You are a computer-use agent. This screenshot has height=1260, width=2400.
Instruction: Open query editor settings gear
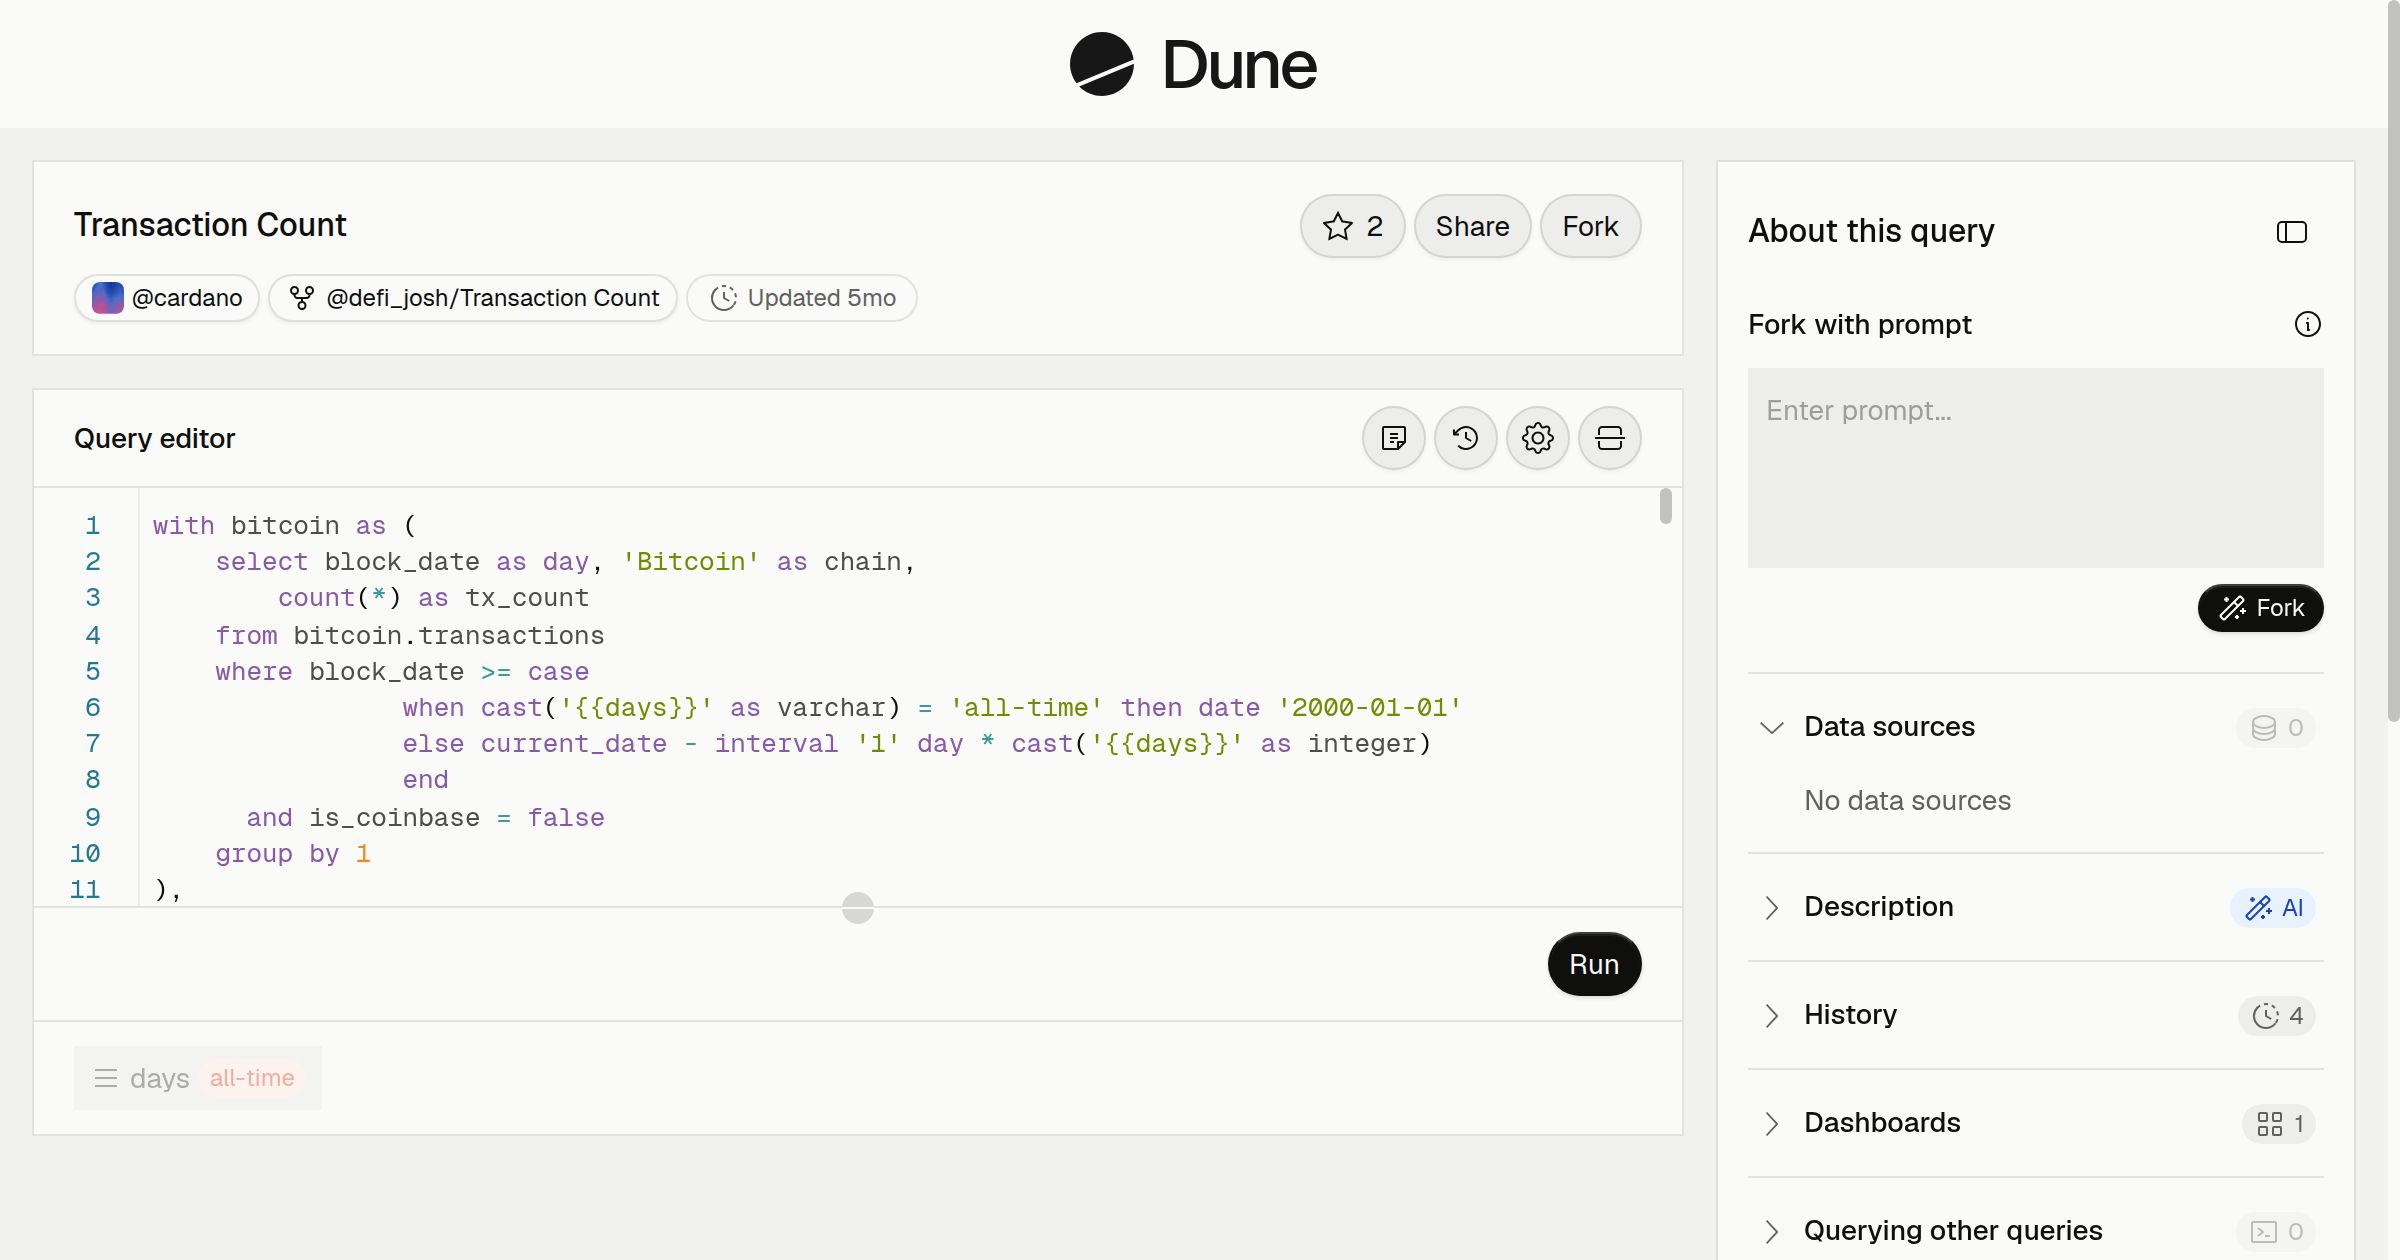(1538, 438)
